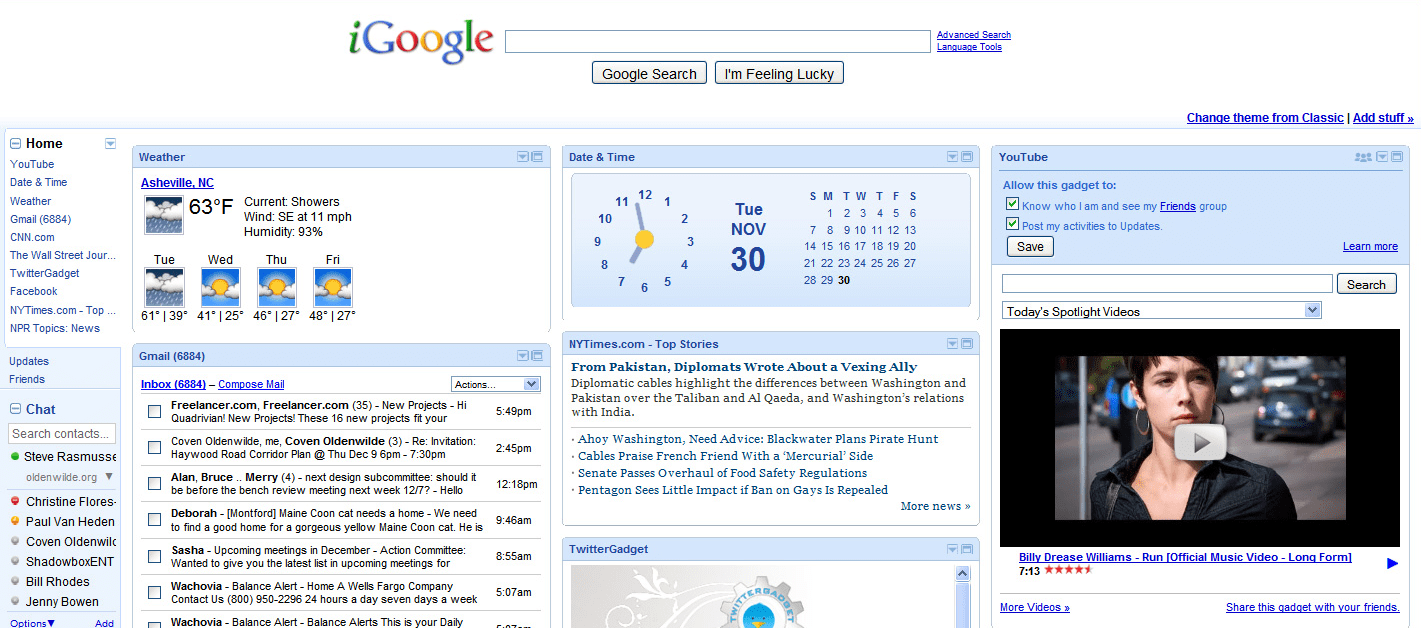The image size is (1421, 628).
Task: Click the next video blue arrow
Action: pyautogui.click(x=1392, y=564)
